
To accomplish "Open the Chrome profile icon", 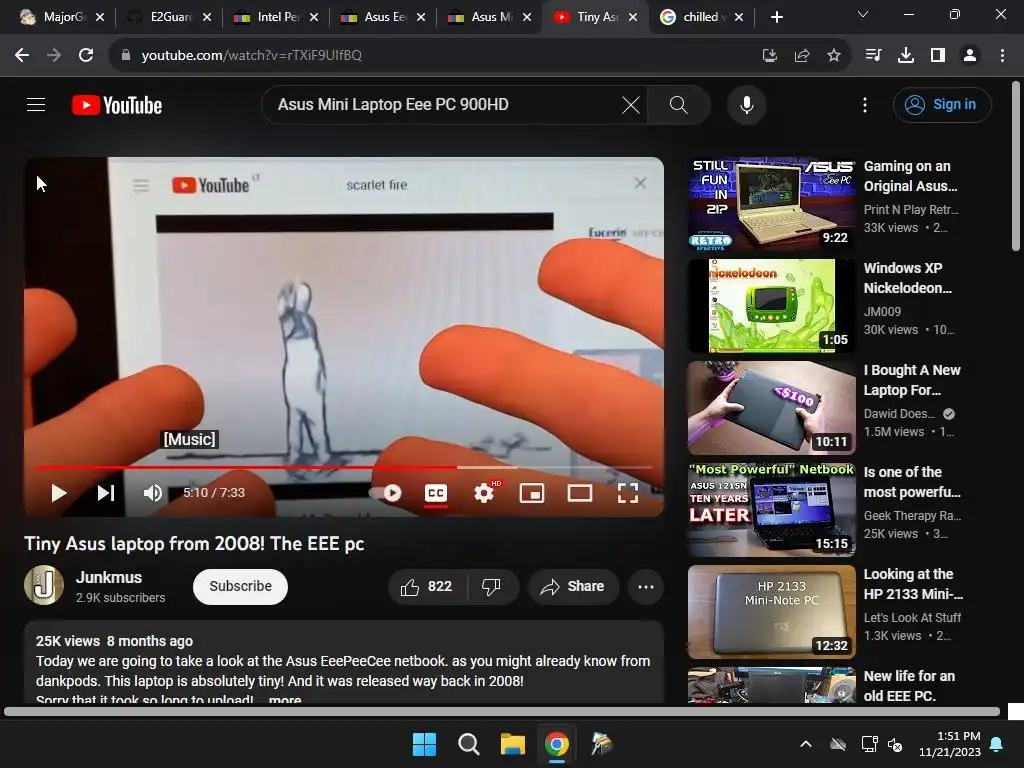I will click(x=970, y=55).
